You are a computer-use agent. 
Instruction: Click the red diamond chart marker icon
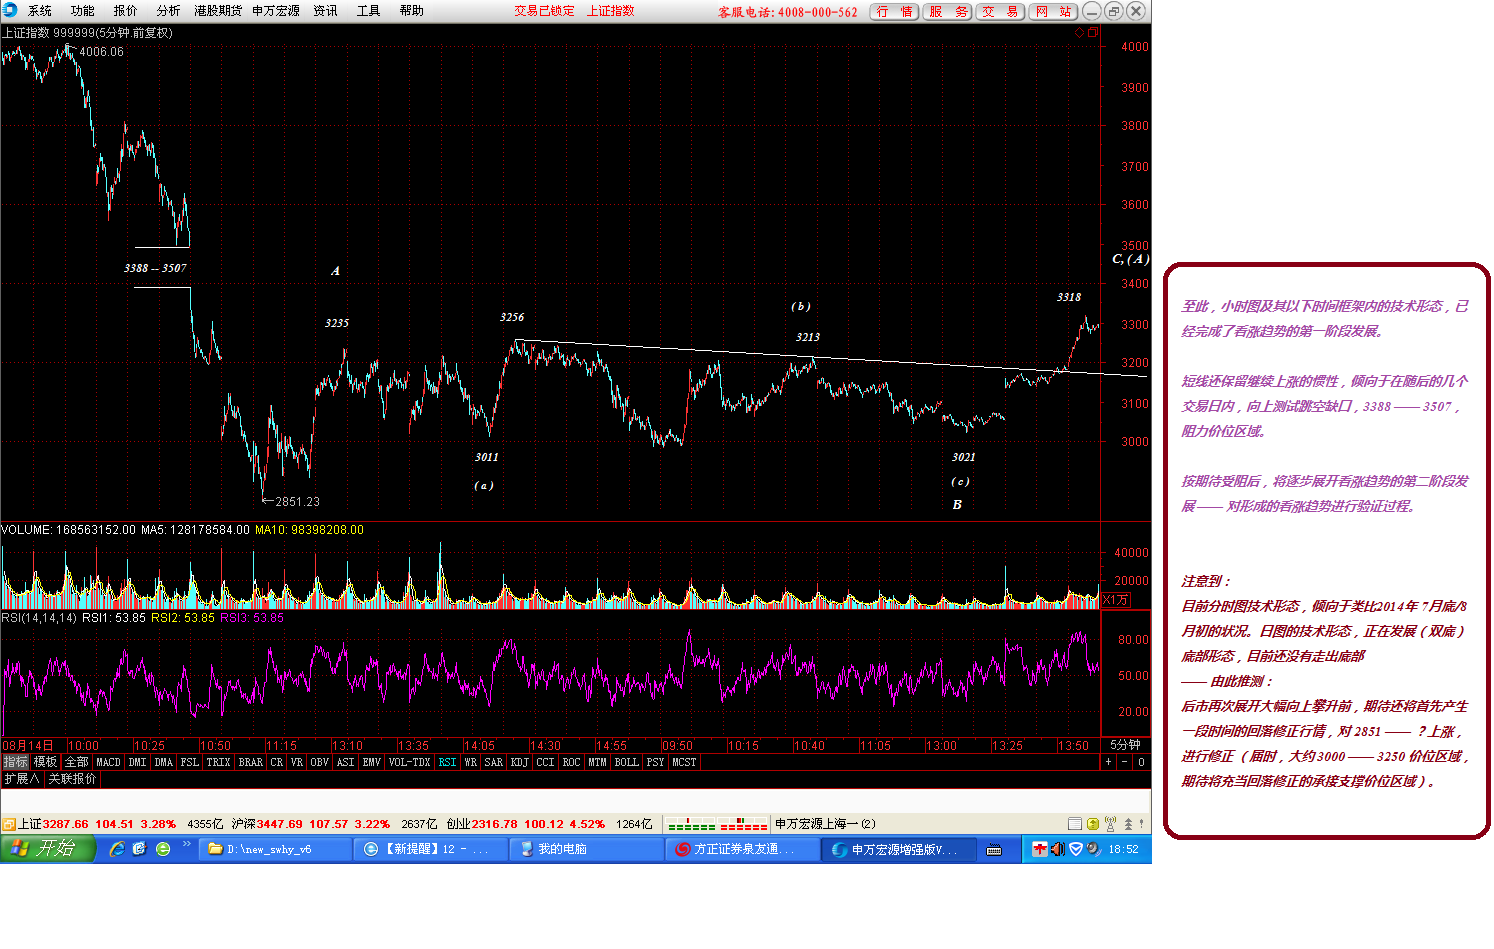pos(1079,33)
